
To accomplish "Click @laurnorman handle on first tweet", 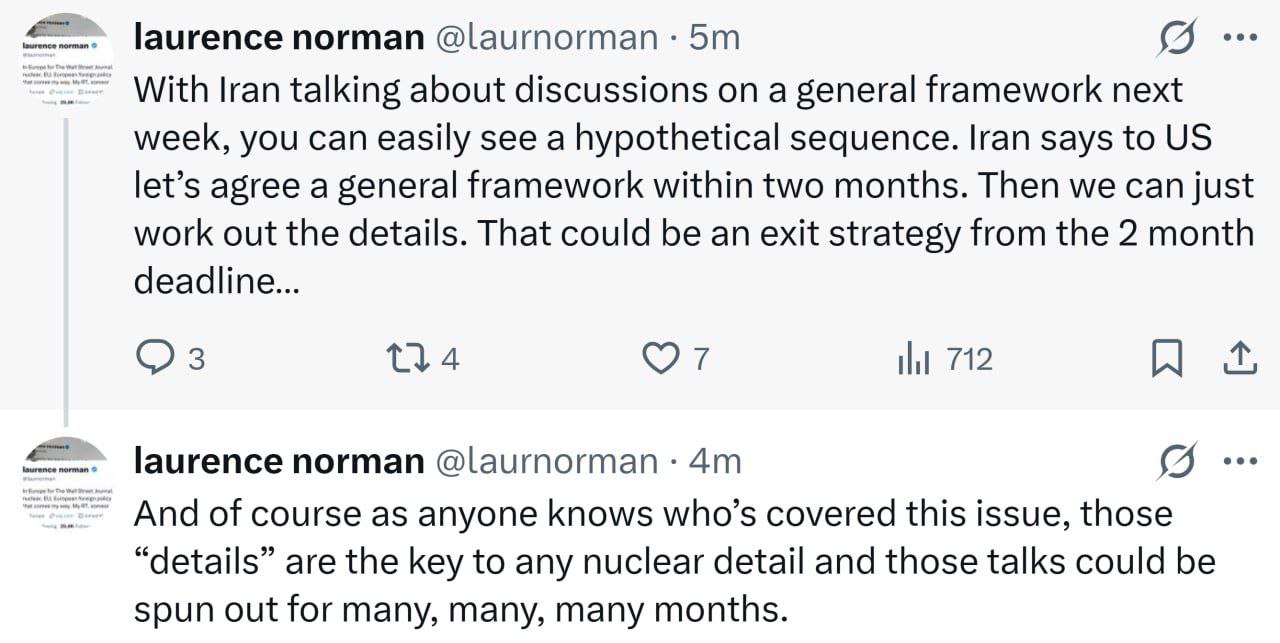I will coord(546,37).
